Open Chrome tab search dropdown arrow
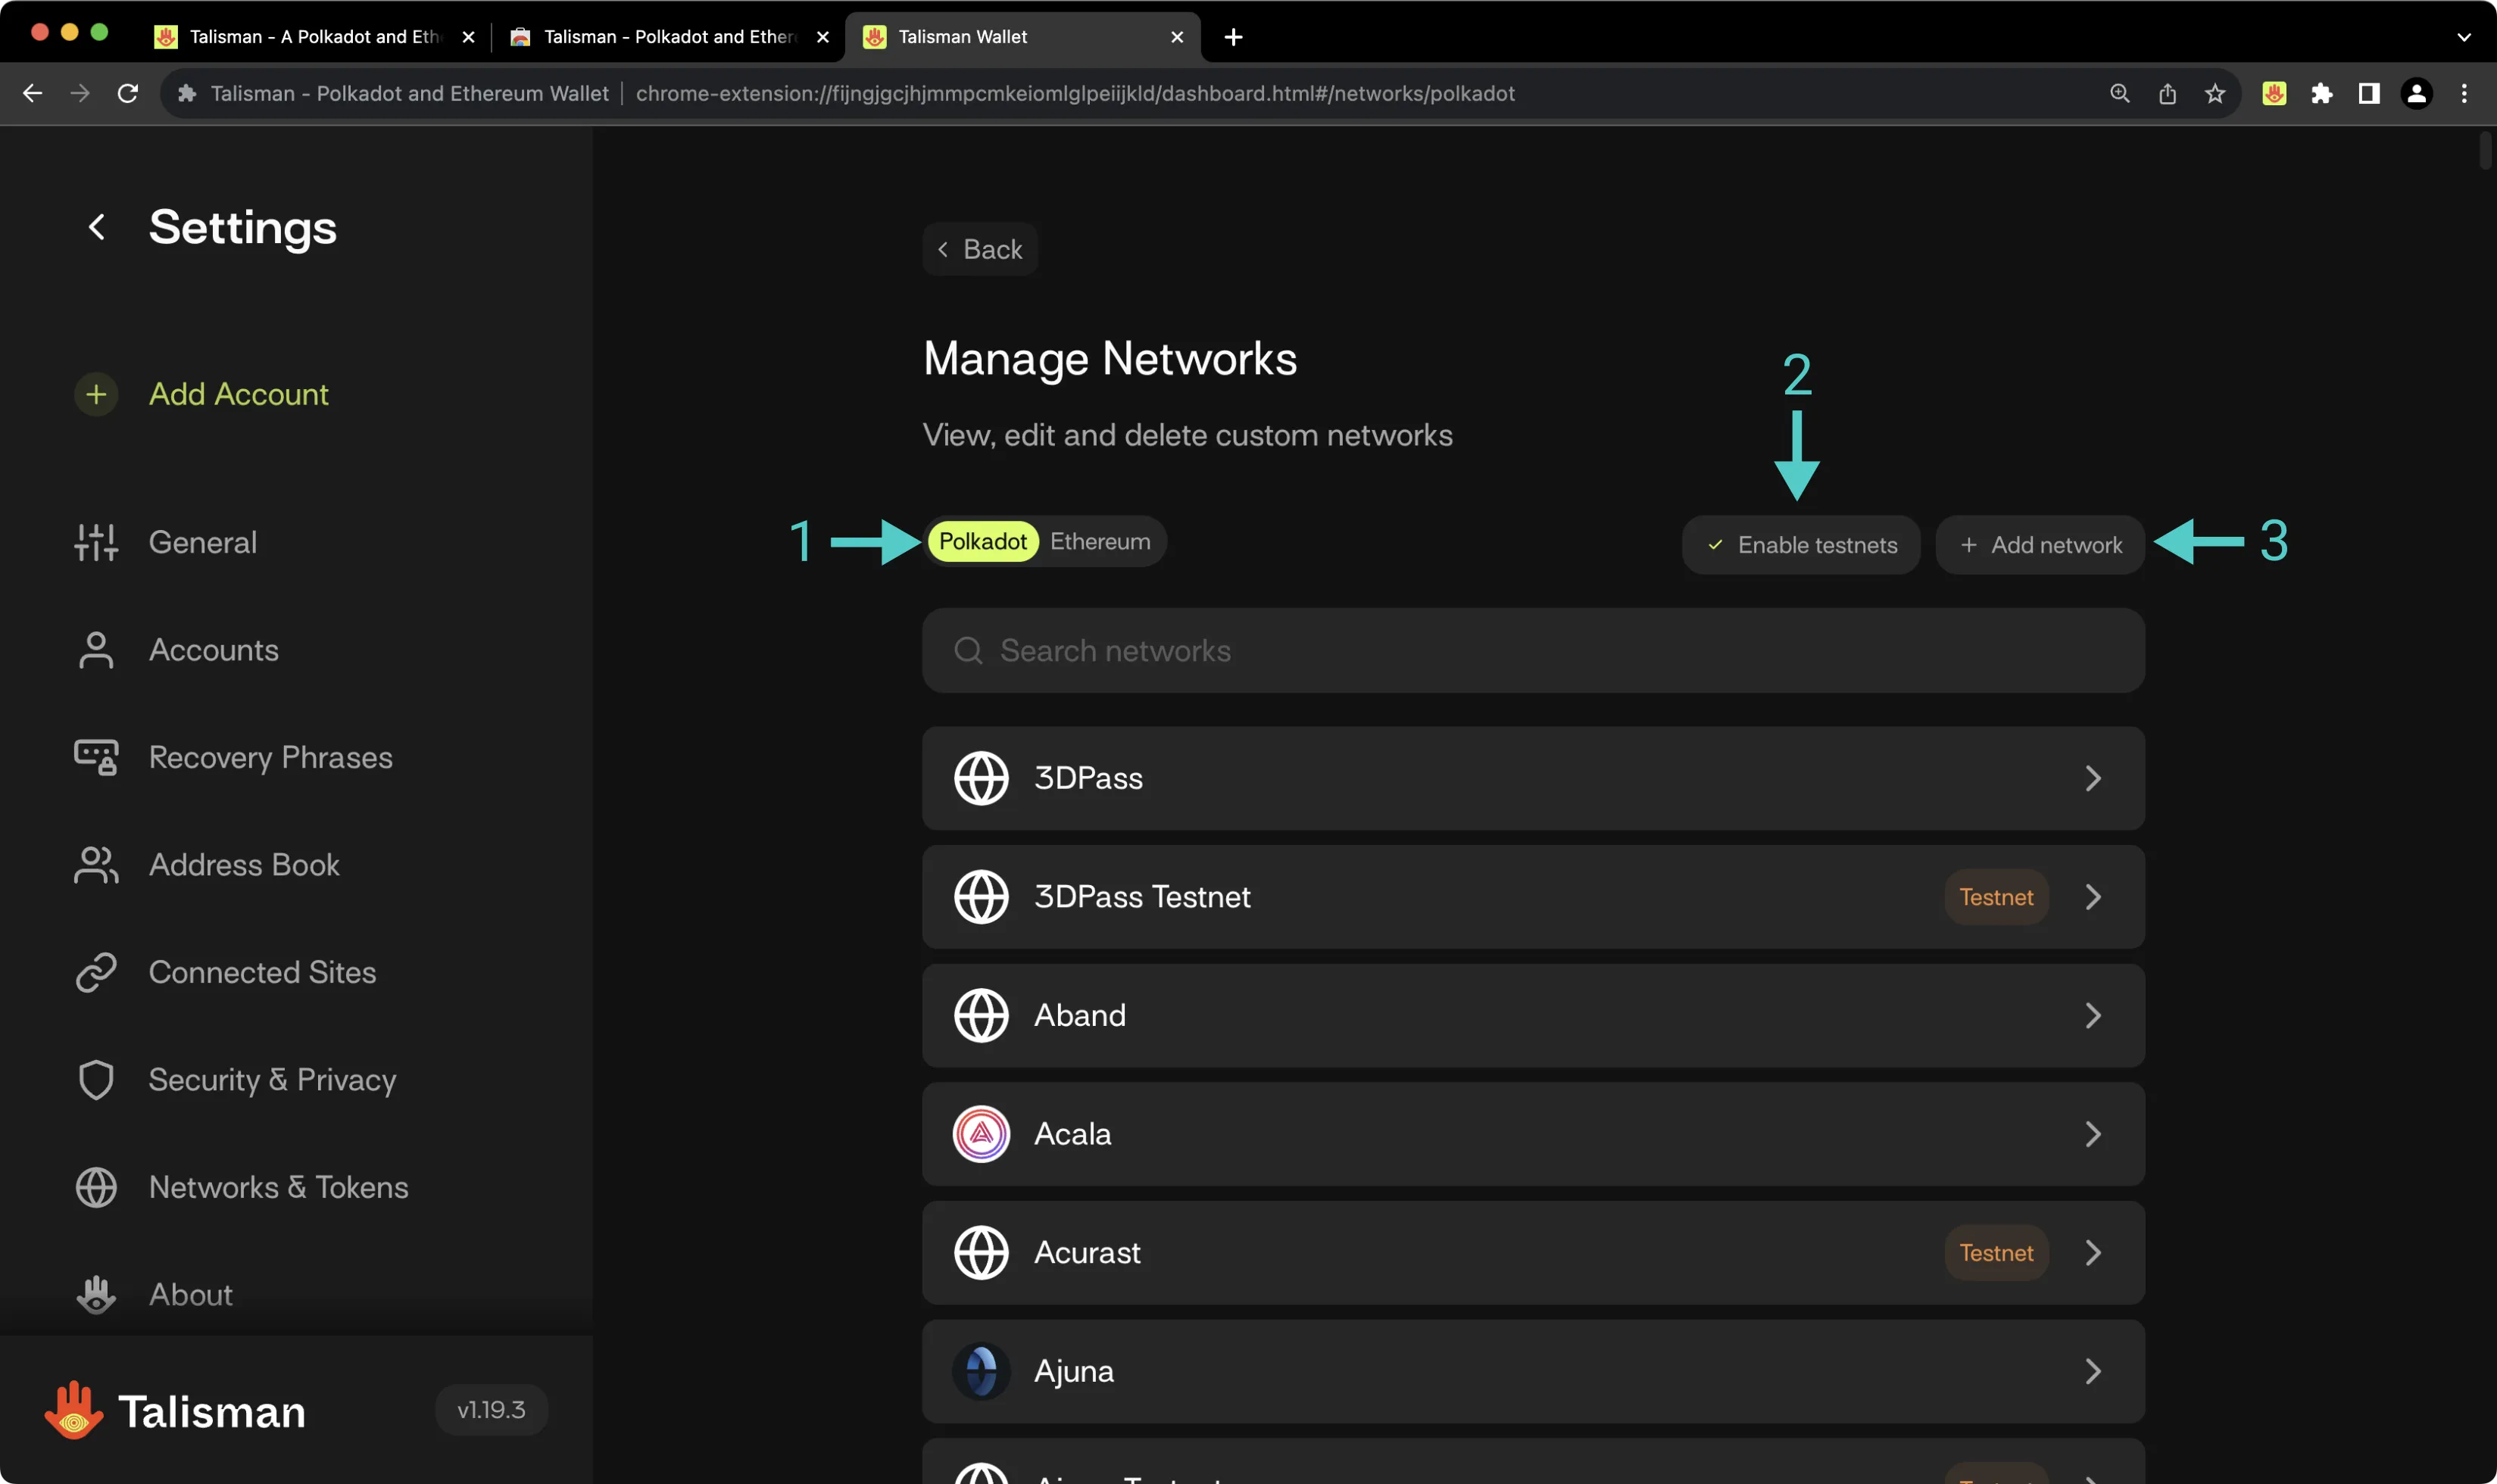The height and width of the screenshot is (1484, 2497). (x=2463, y=37)
